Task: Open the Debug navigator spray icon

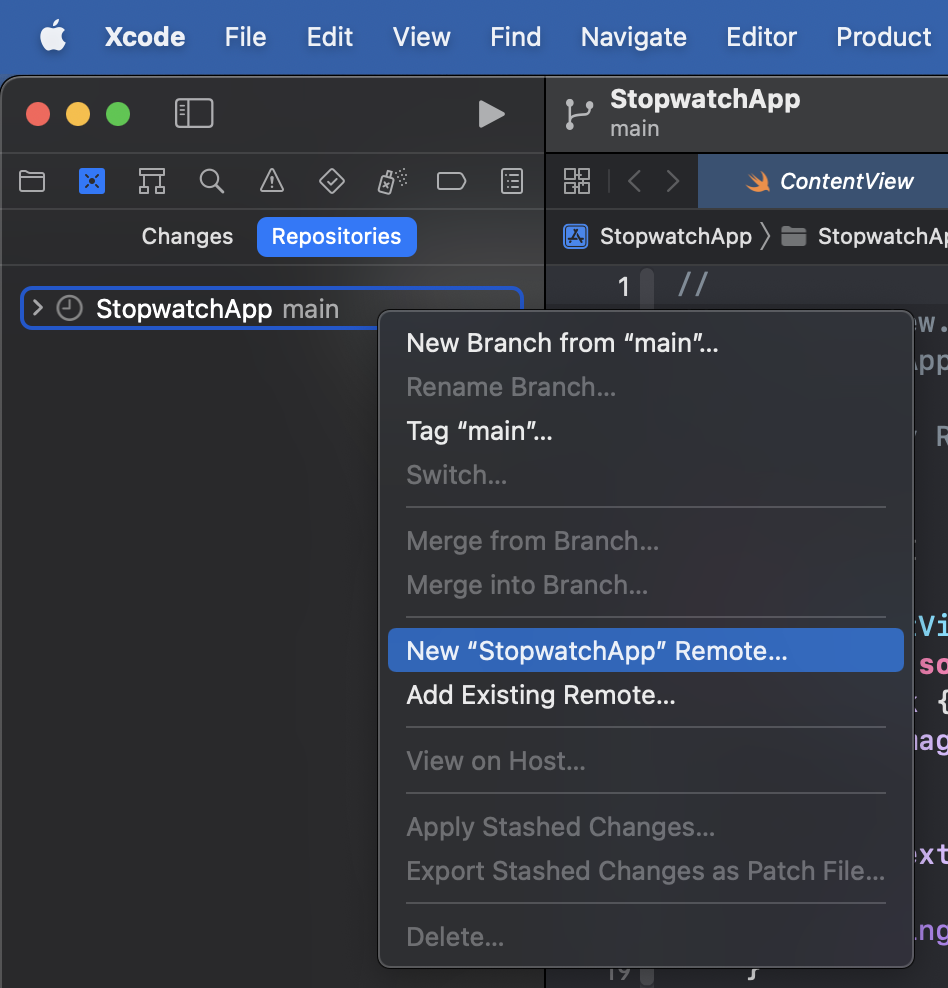Action: (391, 181)
